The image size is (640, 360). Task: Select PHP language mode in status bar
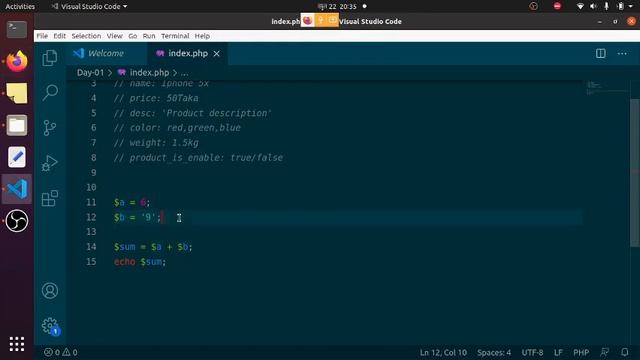pos(581,352)
